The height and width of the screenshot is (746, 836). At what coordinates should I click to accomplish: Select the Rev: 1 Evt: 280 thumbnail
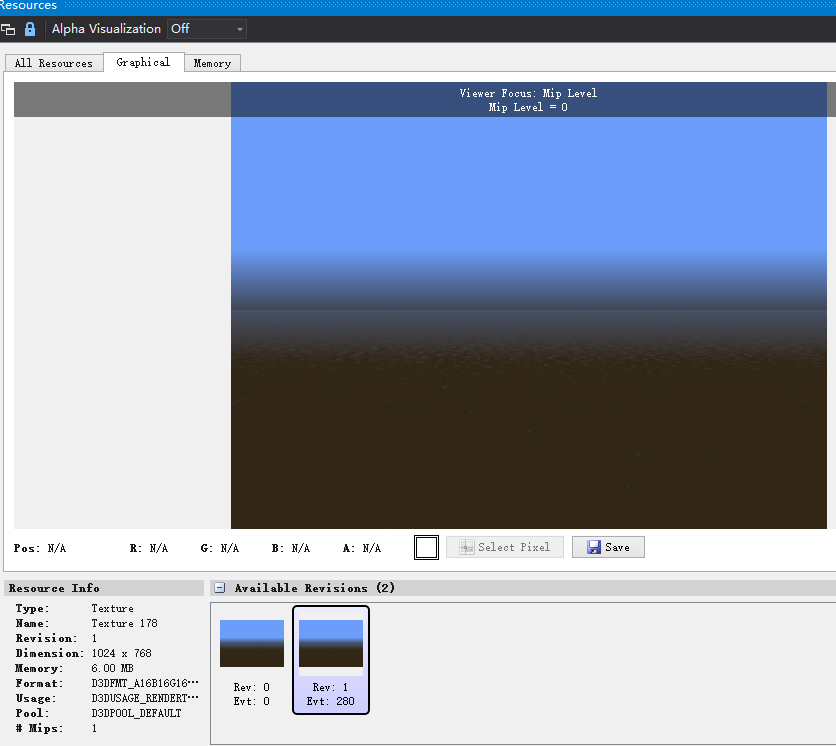click(x=331, y=660)
